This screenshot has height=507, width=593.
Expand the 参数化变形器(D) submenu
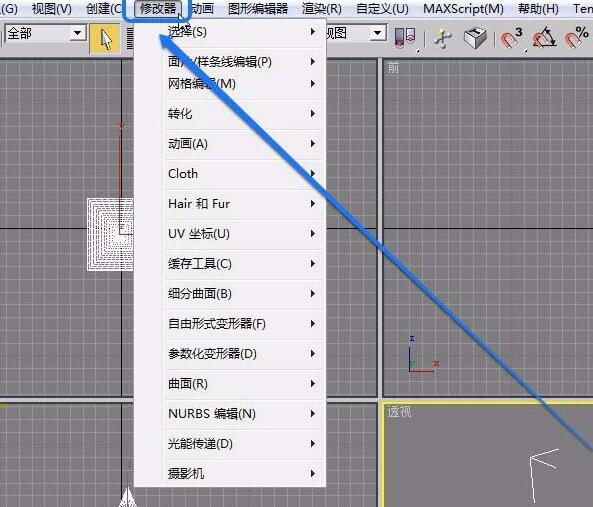click(x=244, y=354)
